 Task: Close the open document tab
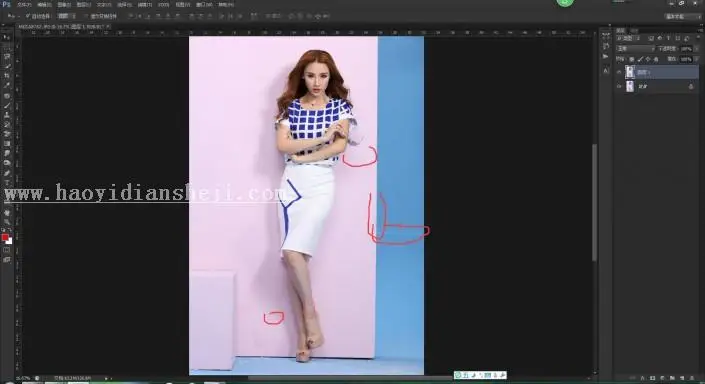(108, 27)
